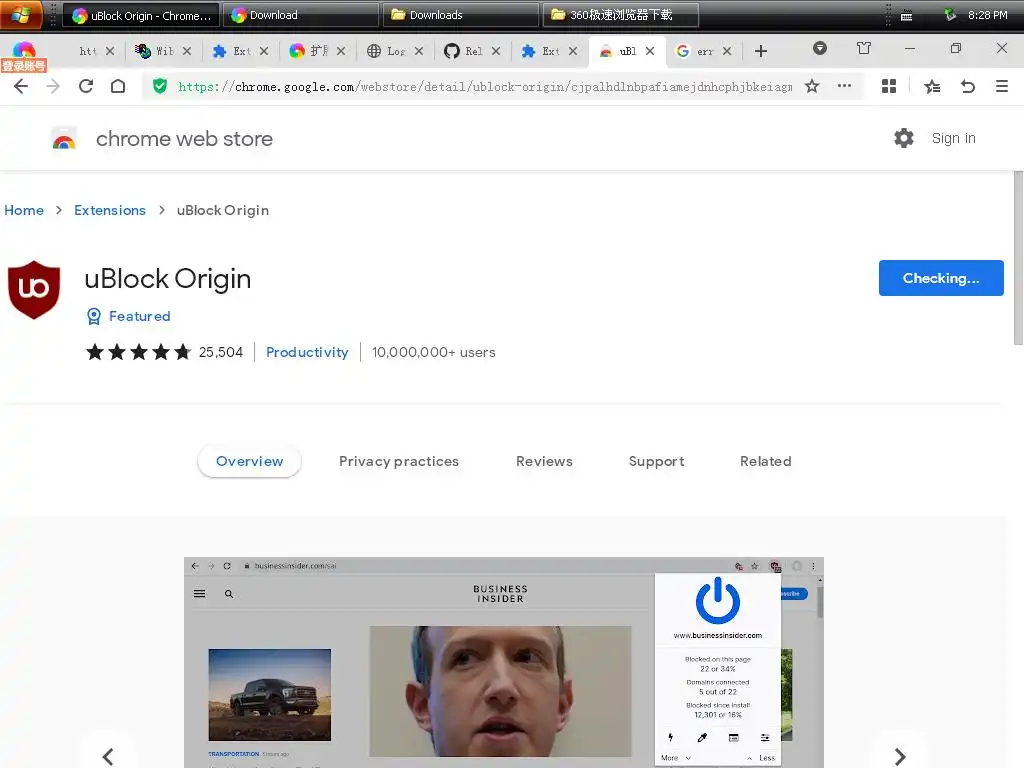Open Downloads folder from taskbar
Viewport: 1024px width, 768px height.
click(x=460, y=14)
